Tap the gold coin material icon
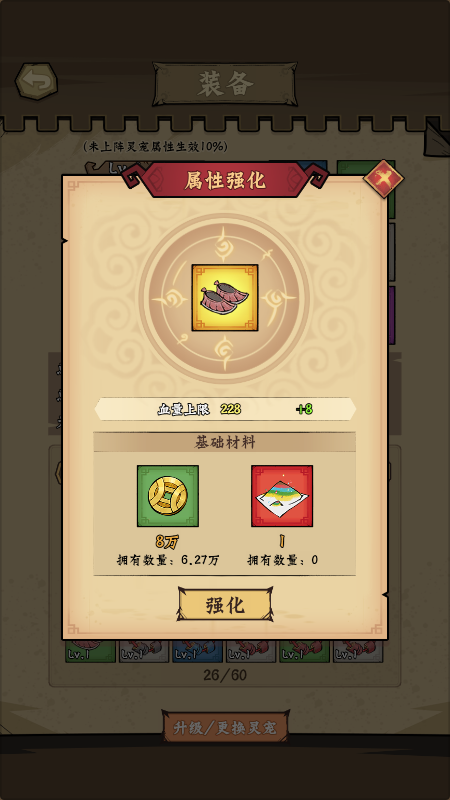 168,495
